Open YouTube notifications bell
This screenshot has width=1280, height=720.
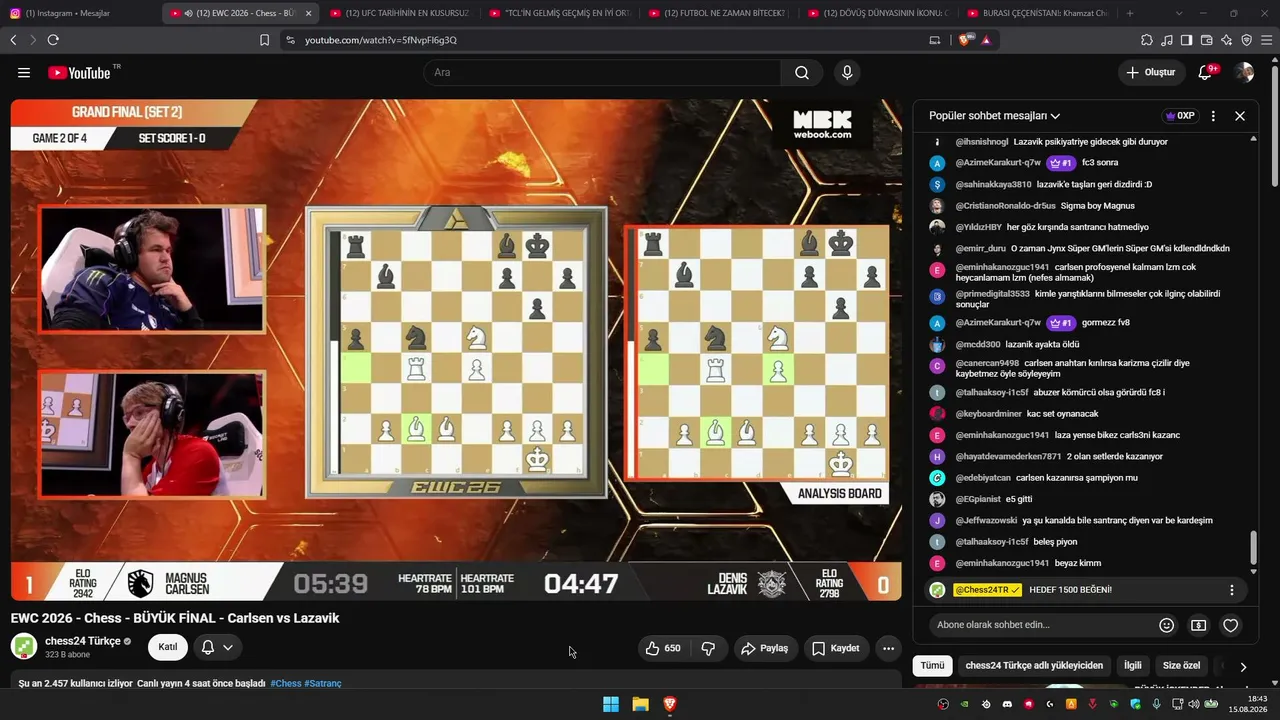(x=1206, y=73)
